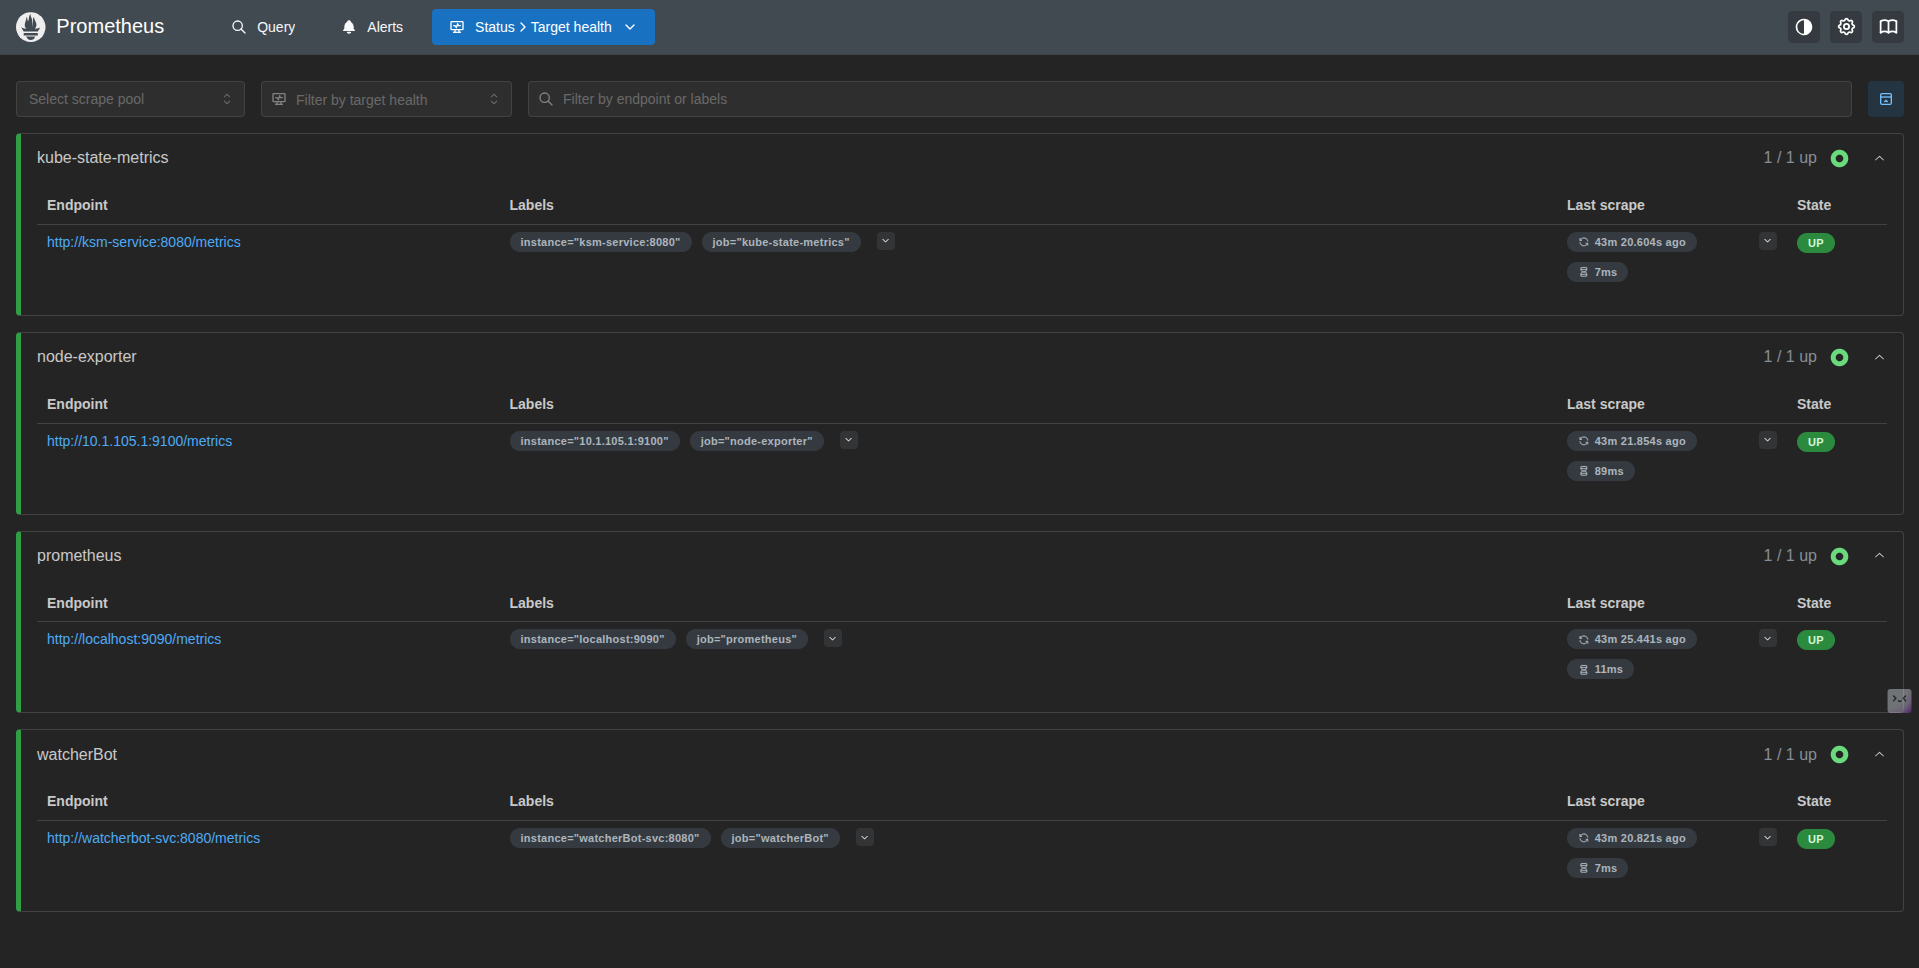Image resolution: width=1919 pixels, height=968 pixels.
Task: Open the Select scrape pool dropdown
Action: click(x=130, y=99)
